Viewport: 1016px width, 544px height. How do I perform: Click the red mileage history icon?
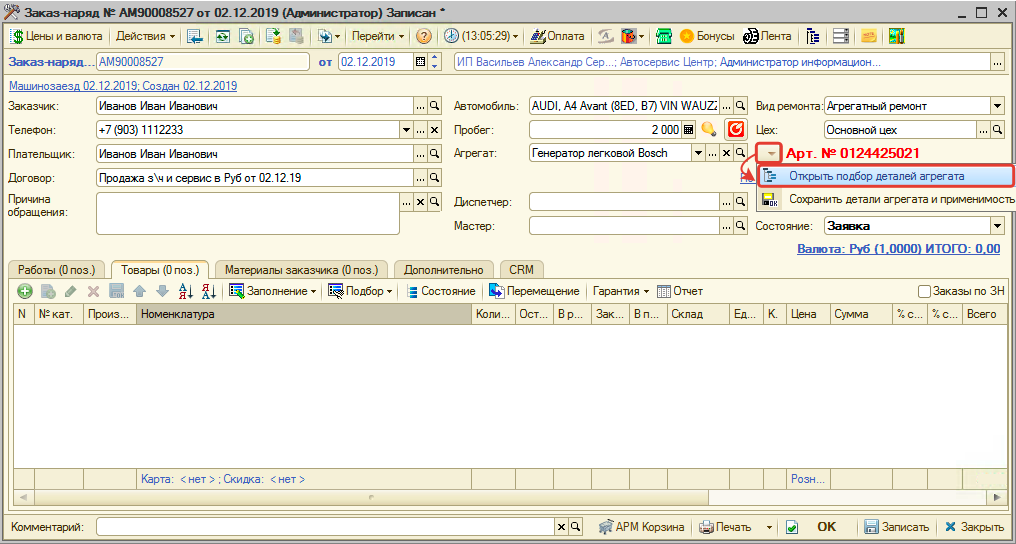(736, 129)
